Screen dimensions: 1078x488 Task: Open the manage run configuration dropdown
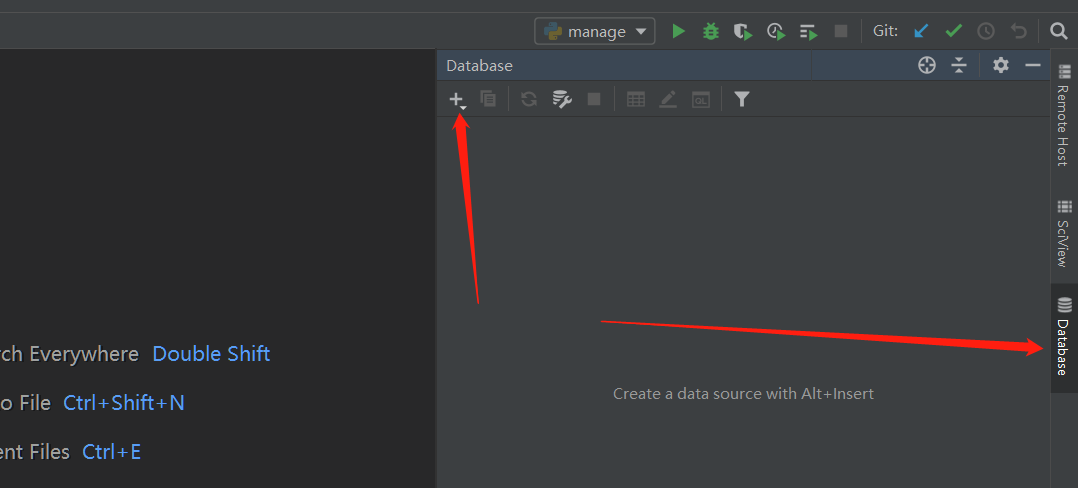595,31
